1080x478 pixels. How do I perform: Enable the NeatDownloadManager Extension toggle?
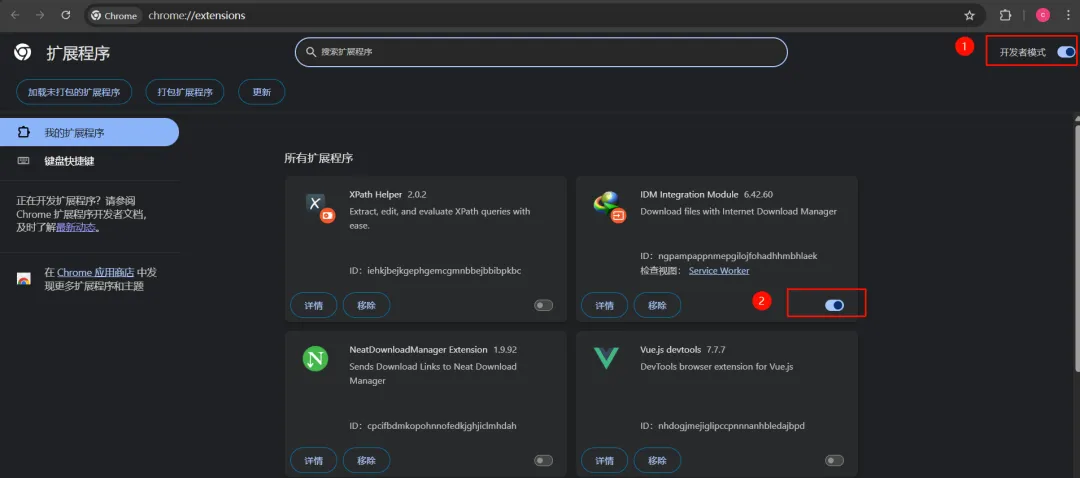tap(543, 460)
